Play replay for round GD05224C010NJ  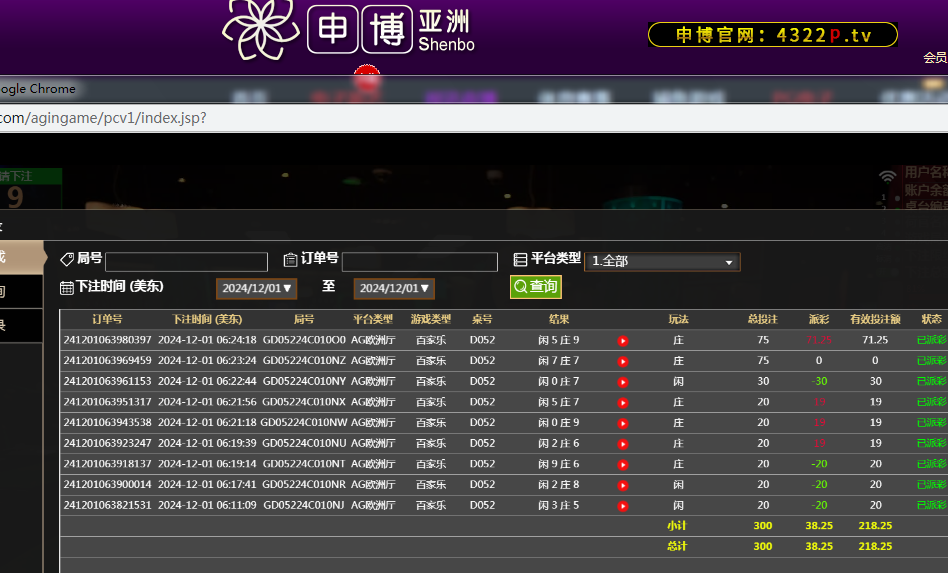622,506
